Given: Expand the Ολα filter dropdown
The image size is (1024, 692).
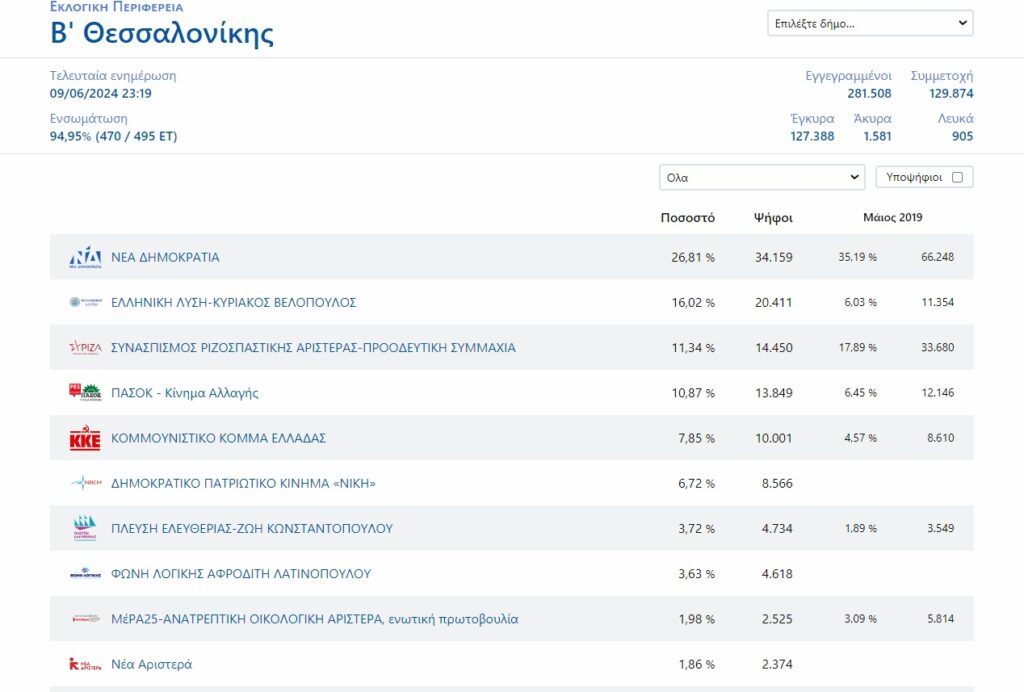Looking at the screenshot, I should click(x=762, y=178).
